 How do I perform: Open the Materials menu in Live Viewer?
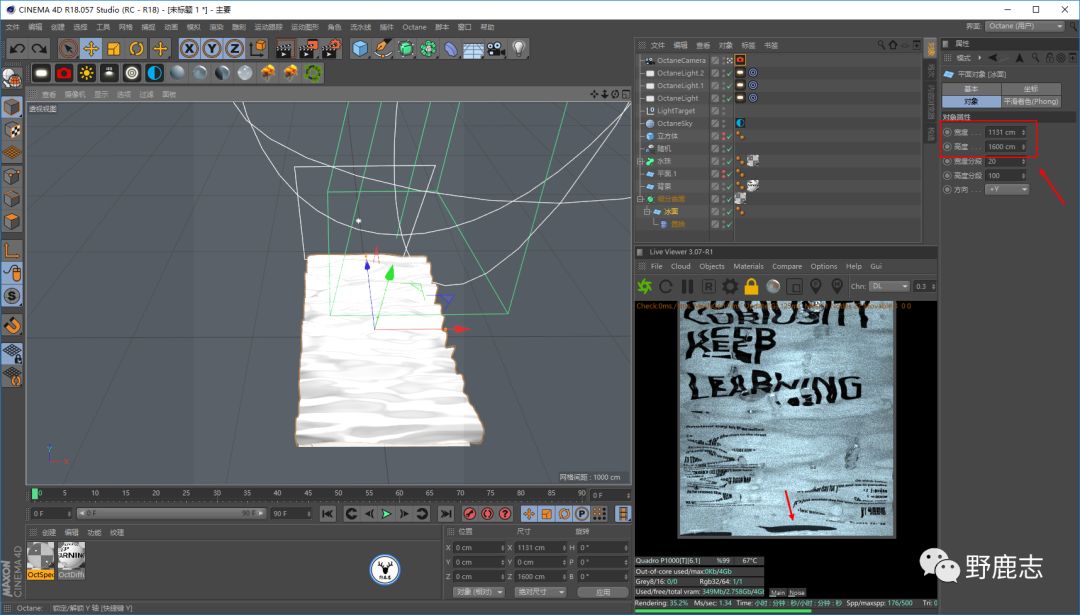pyautogui.click(x=748, y=266)
